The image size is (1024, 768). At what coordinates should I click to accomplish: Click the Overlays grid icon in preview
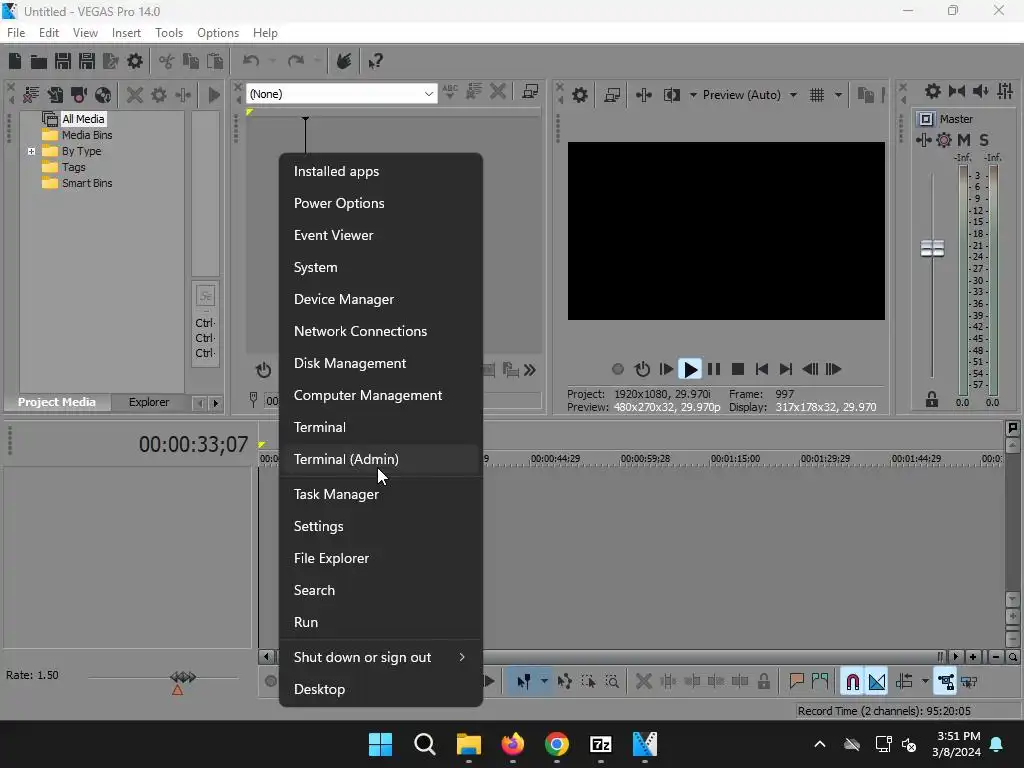pos(817,95)
